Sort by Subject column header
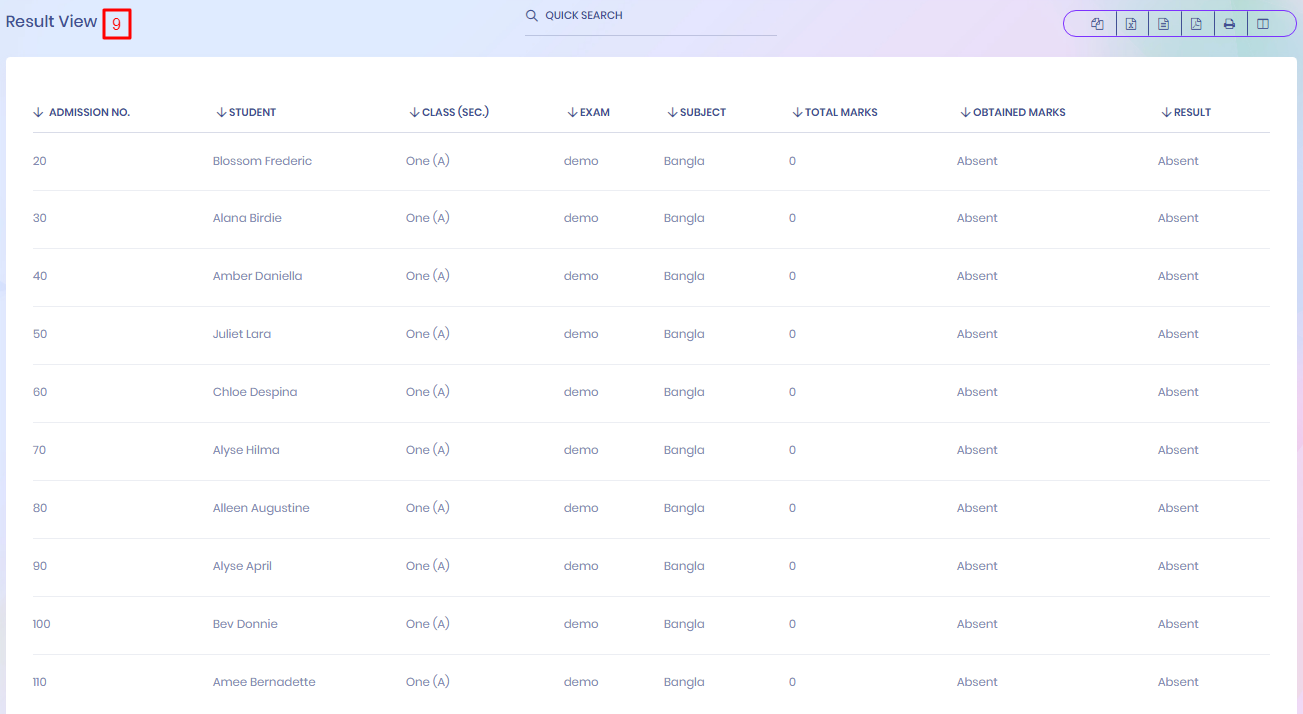The height and width of the screenshot is (714, 1303). click(x=702, y=112)
